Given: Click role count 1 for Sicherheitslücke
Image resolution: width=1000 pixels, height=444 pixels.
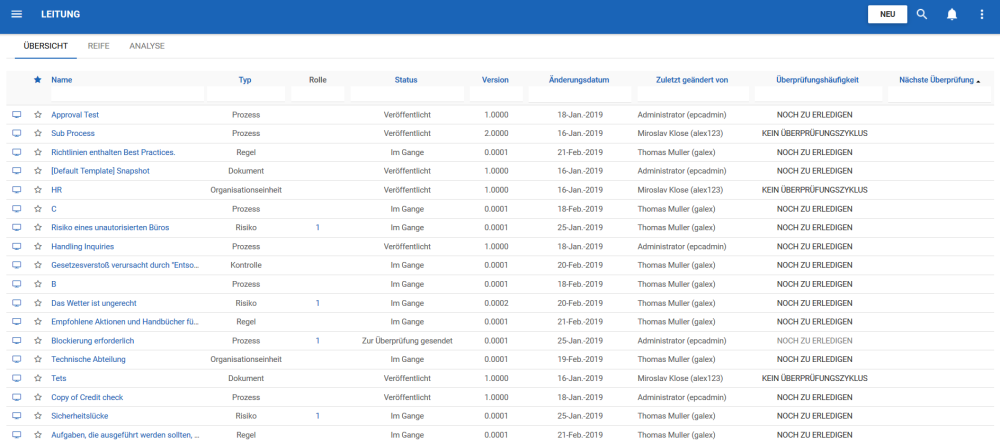Looking at the screenshot, I should pyautogui.click(x=318, y=416).
